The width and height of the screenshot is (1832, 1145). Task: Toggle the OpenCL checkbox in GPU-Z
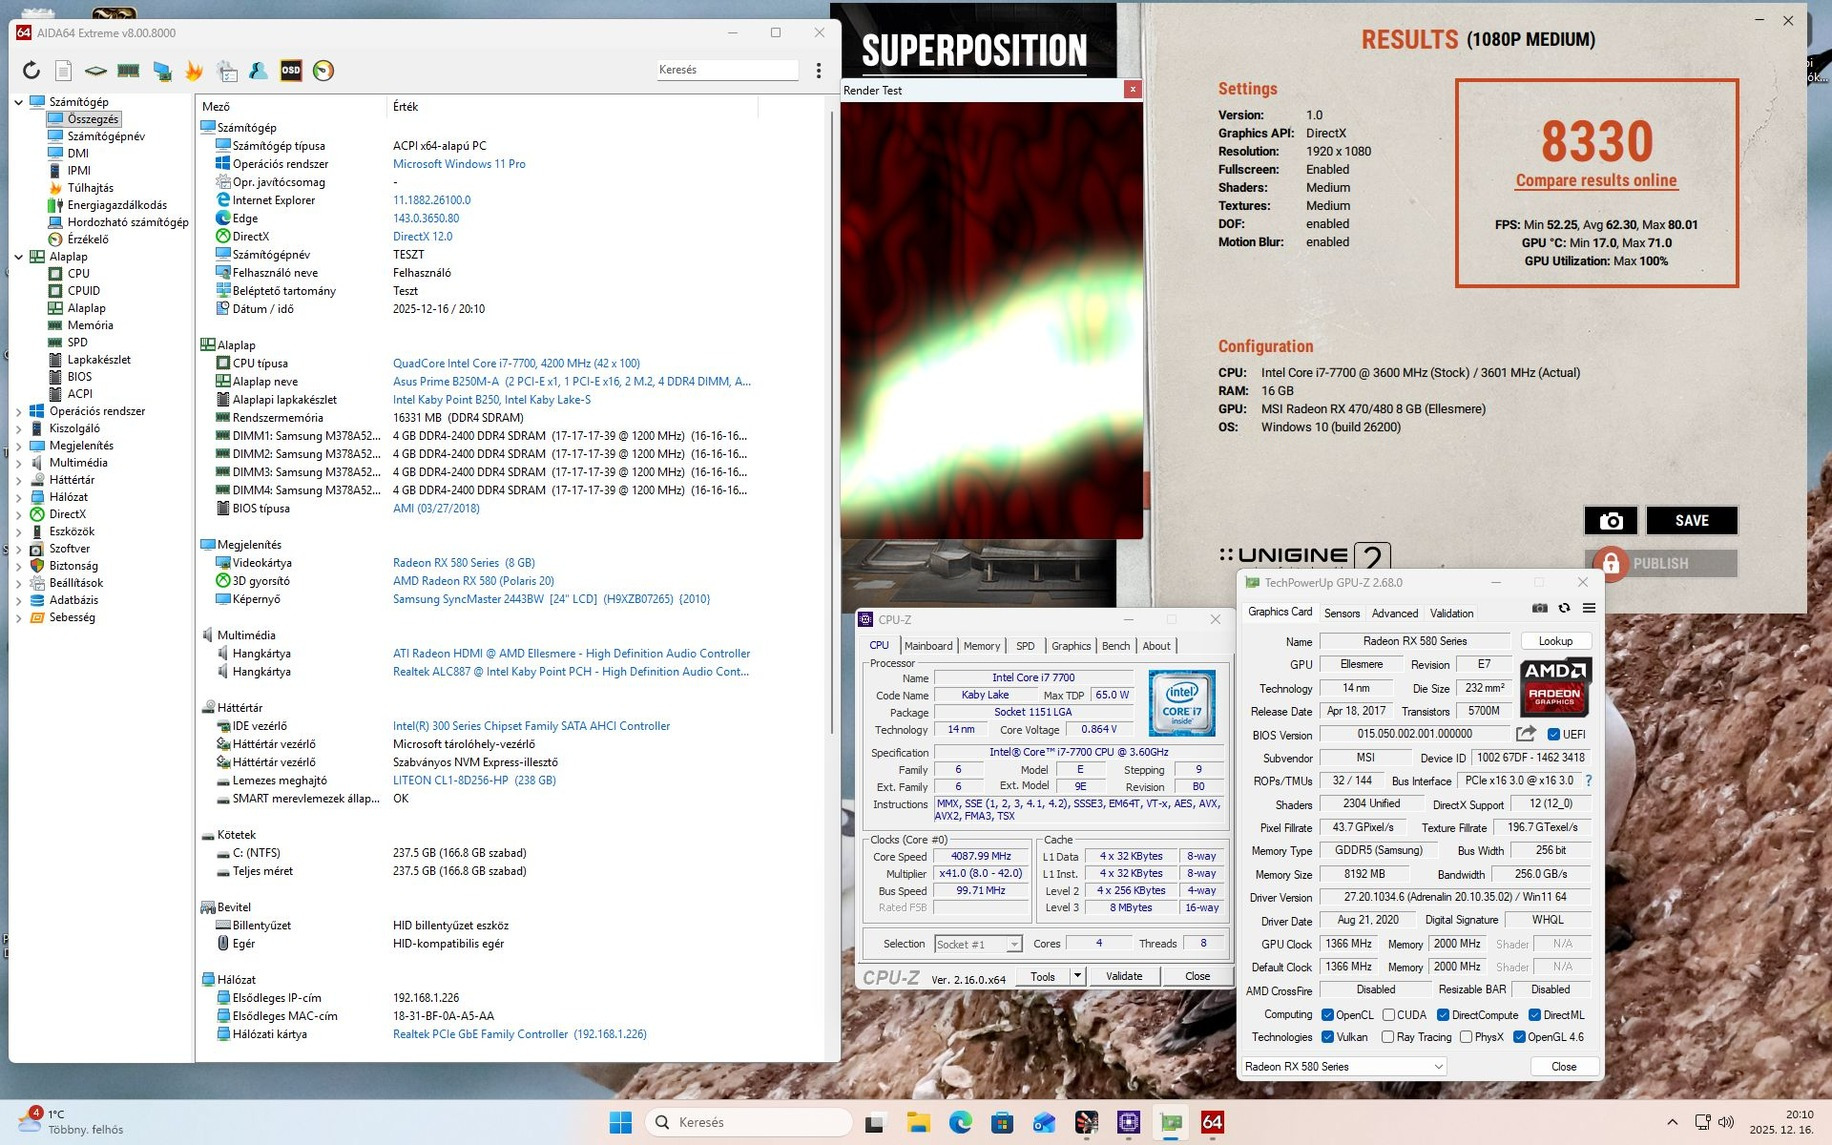tap(1327, 1015)
